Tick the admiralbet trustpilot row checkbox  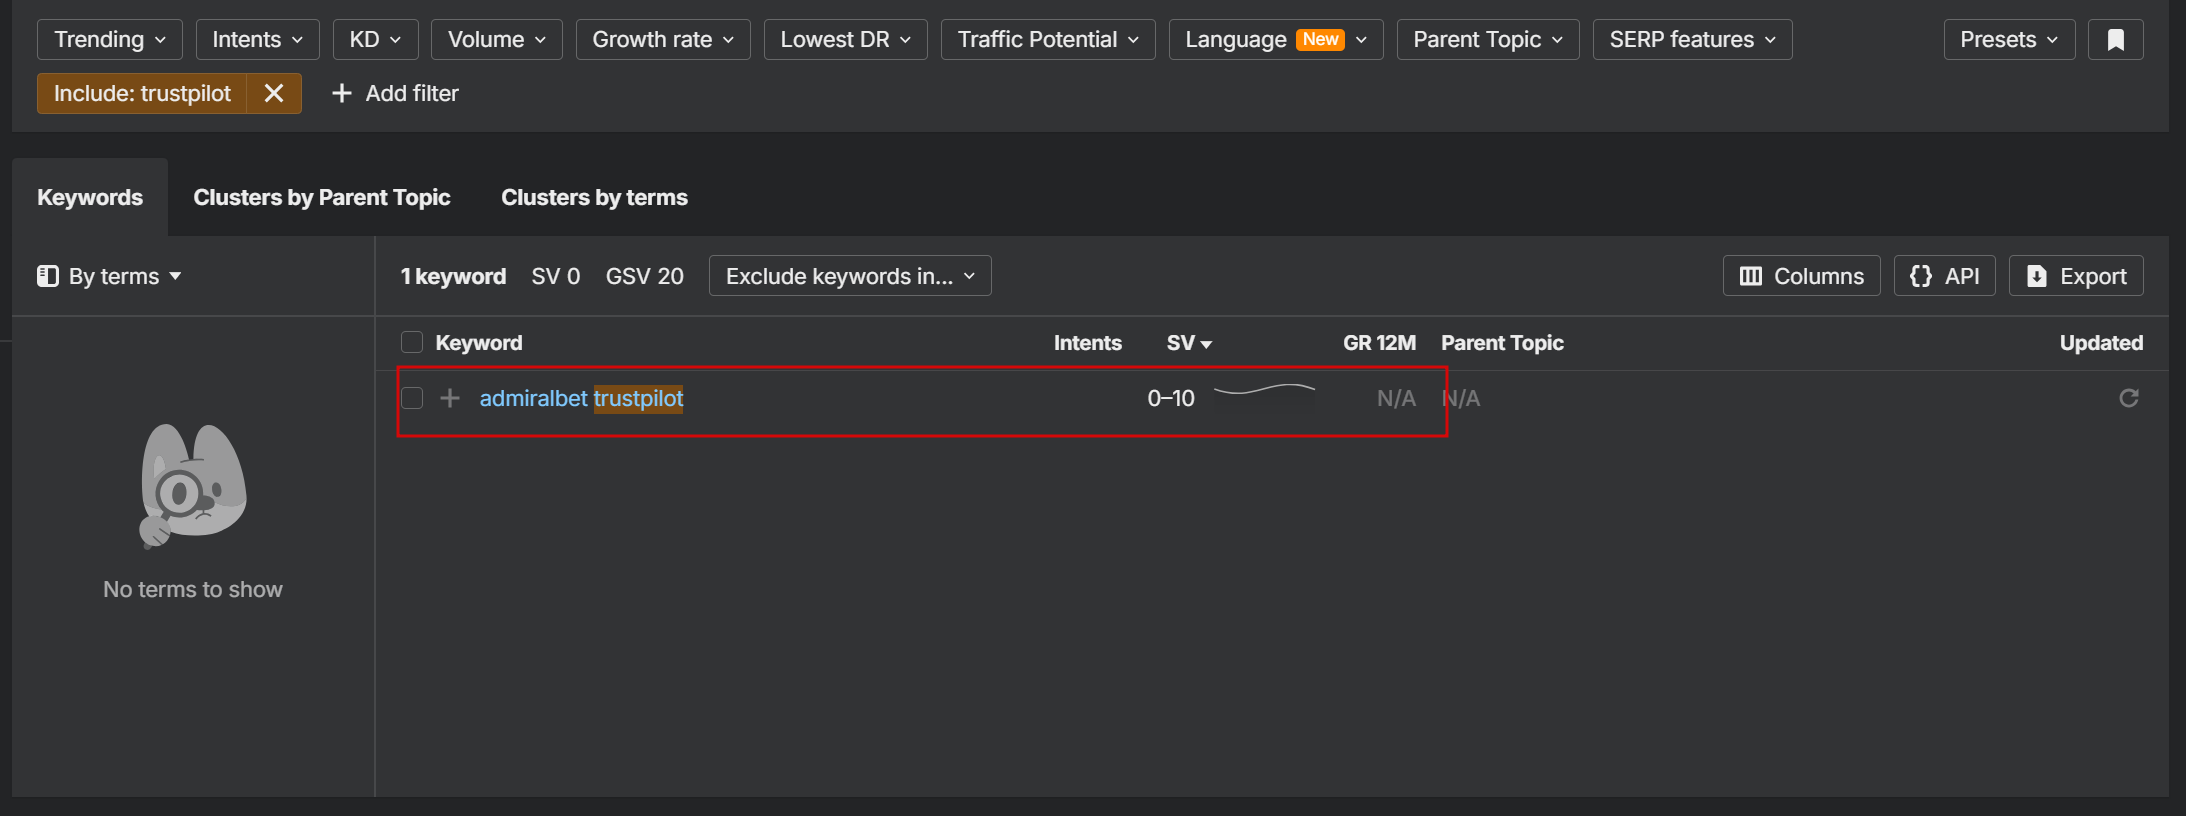[412, 398]
